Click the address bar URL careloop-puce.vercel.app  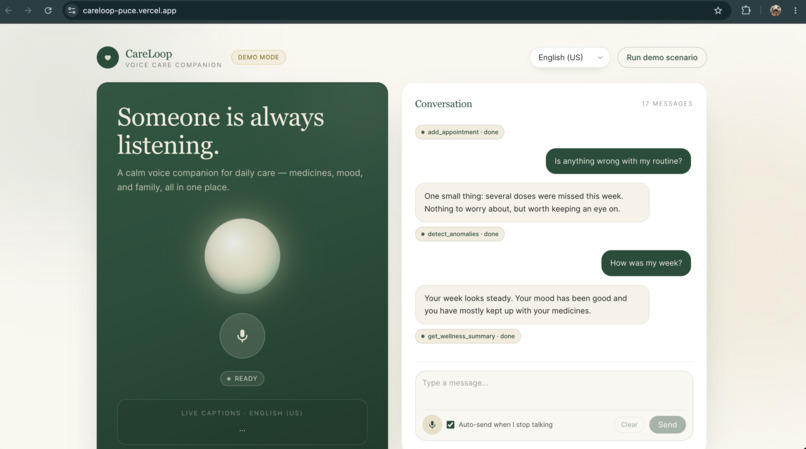tap(130, 10)
